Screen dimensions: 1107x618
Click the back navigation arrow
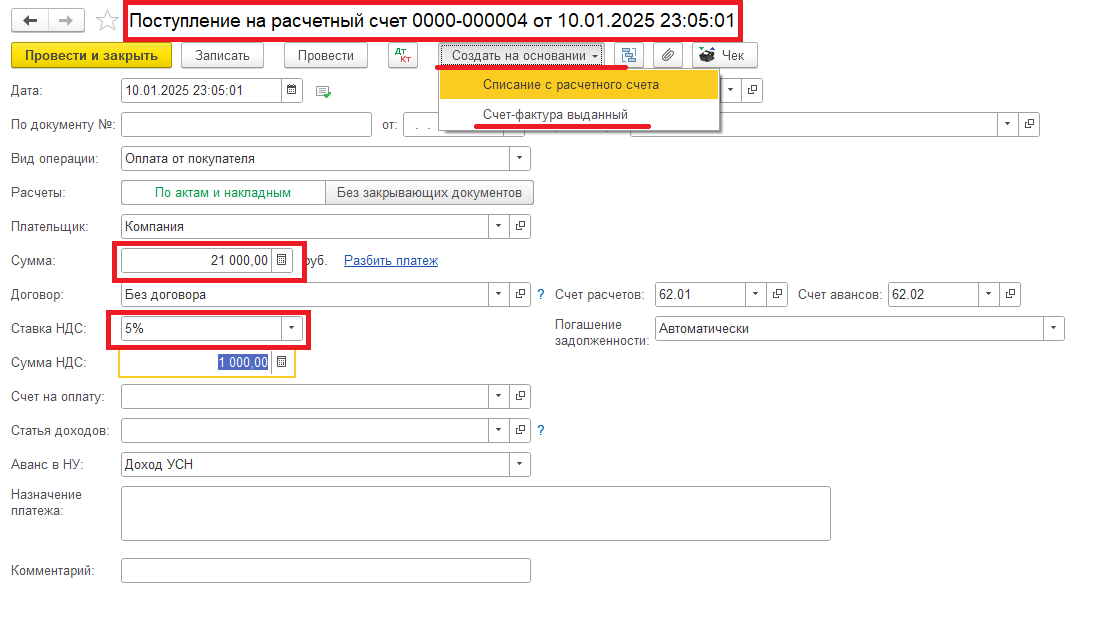[30, 21]
